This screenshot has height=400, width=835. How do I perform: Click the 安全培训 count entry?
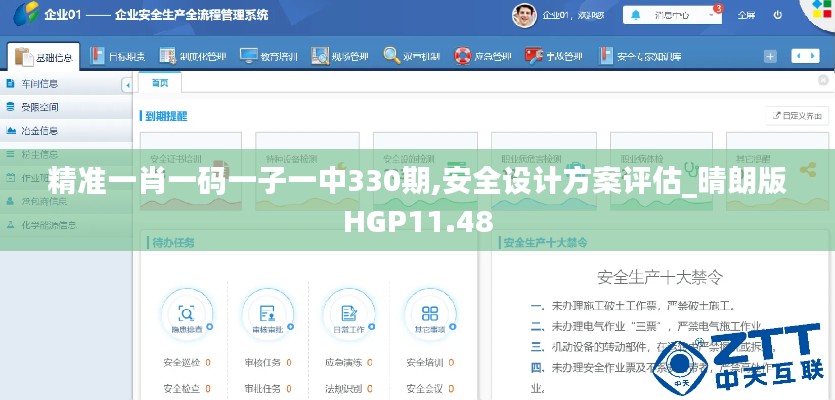tap(430, 363)
